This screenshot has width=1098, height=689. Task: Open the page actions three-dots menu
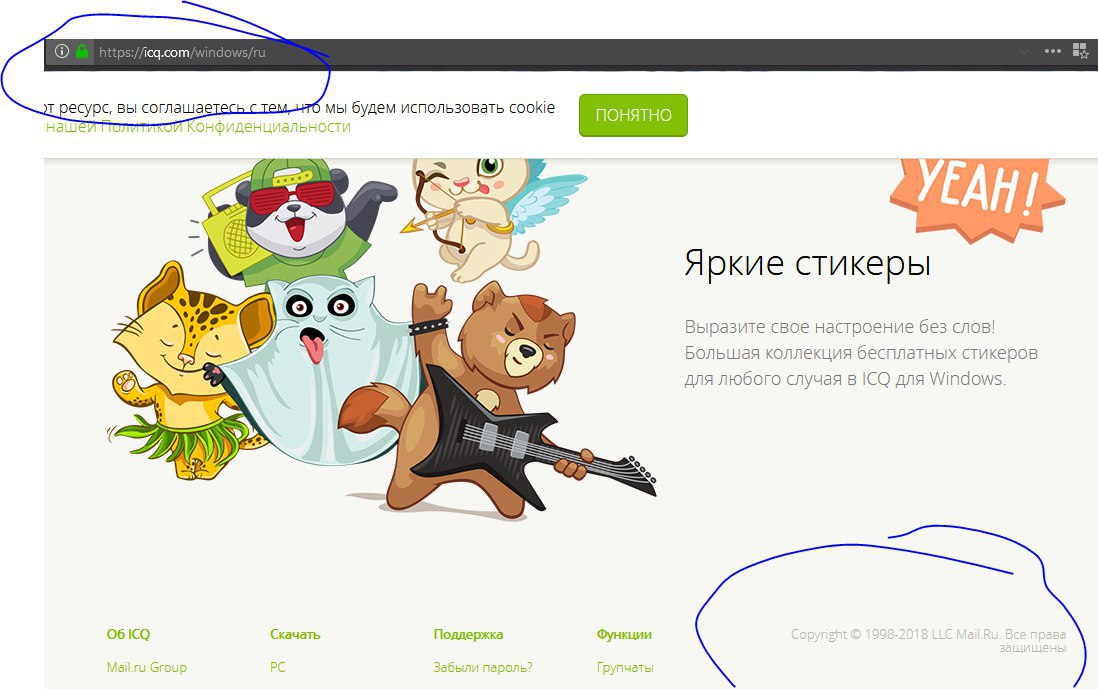[1052, 51]
